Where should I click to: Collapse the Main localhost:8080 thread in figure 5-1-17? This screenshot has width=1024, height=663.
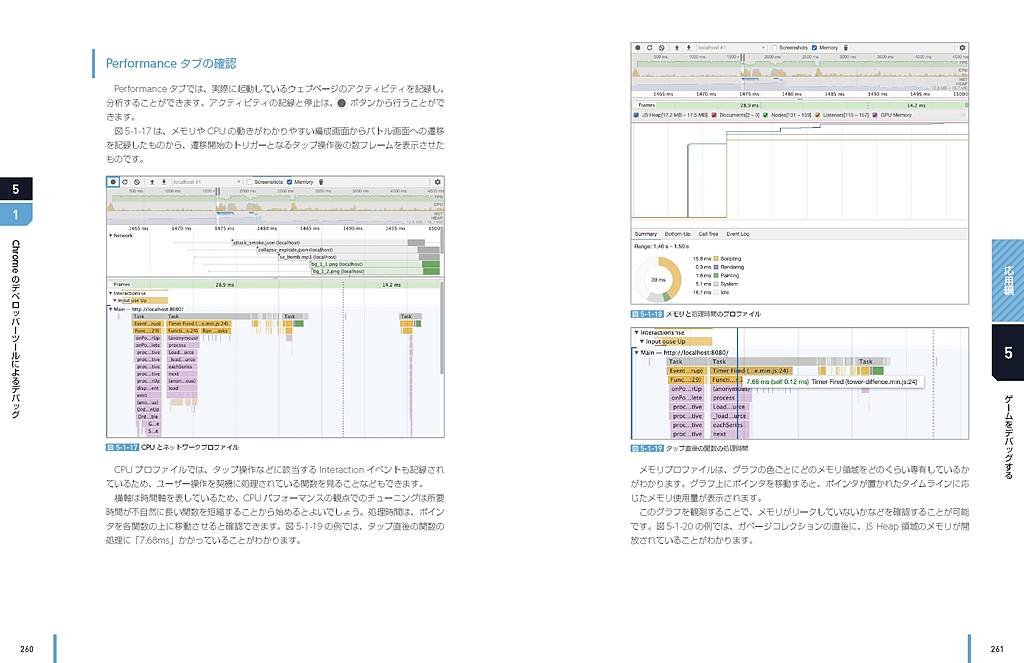110,309
